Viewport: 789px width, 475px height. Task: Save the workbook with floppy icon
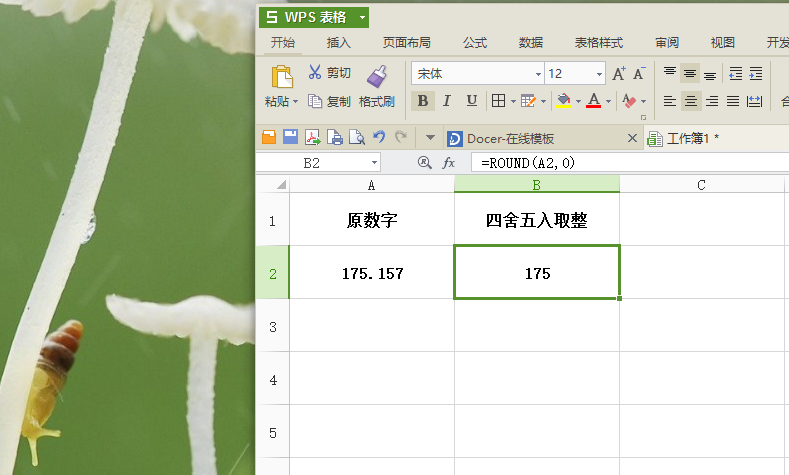pos(290,137)
